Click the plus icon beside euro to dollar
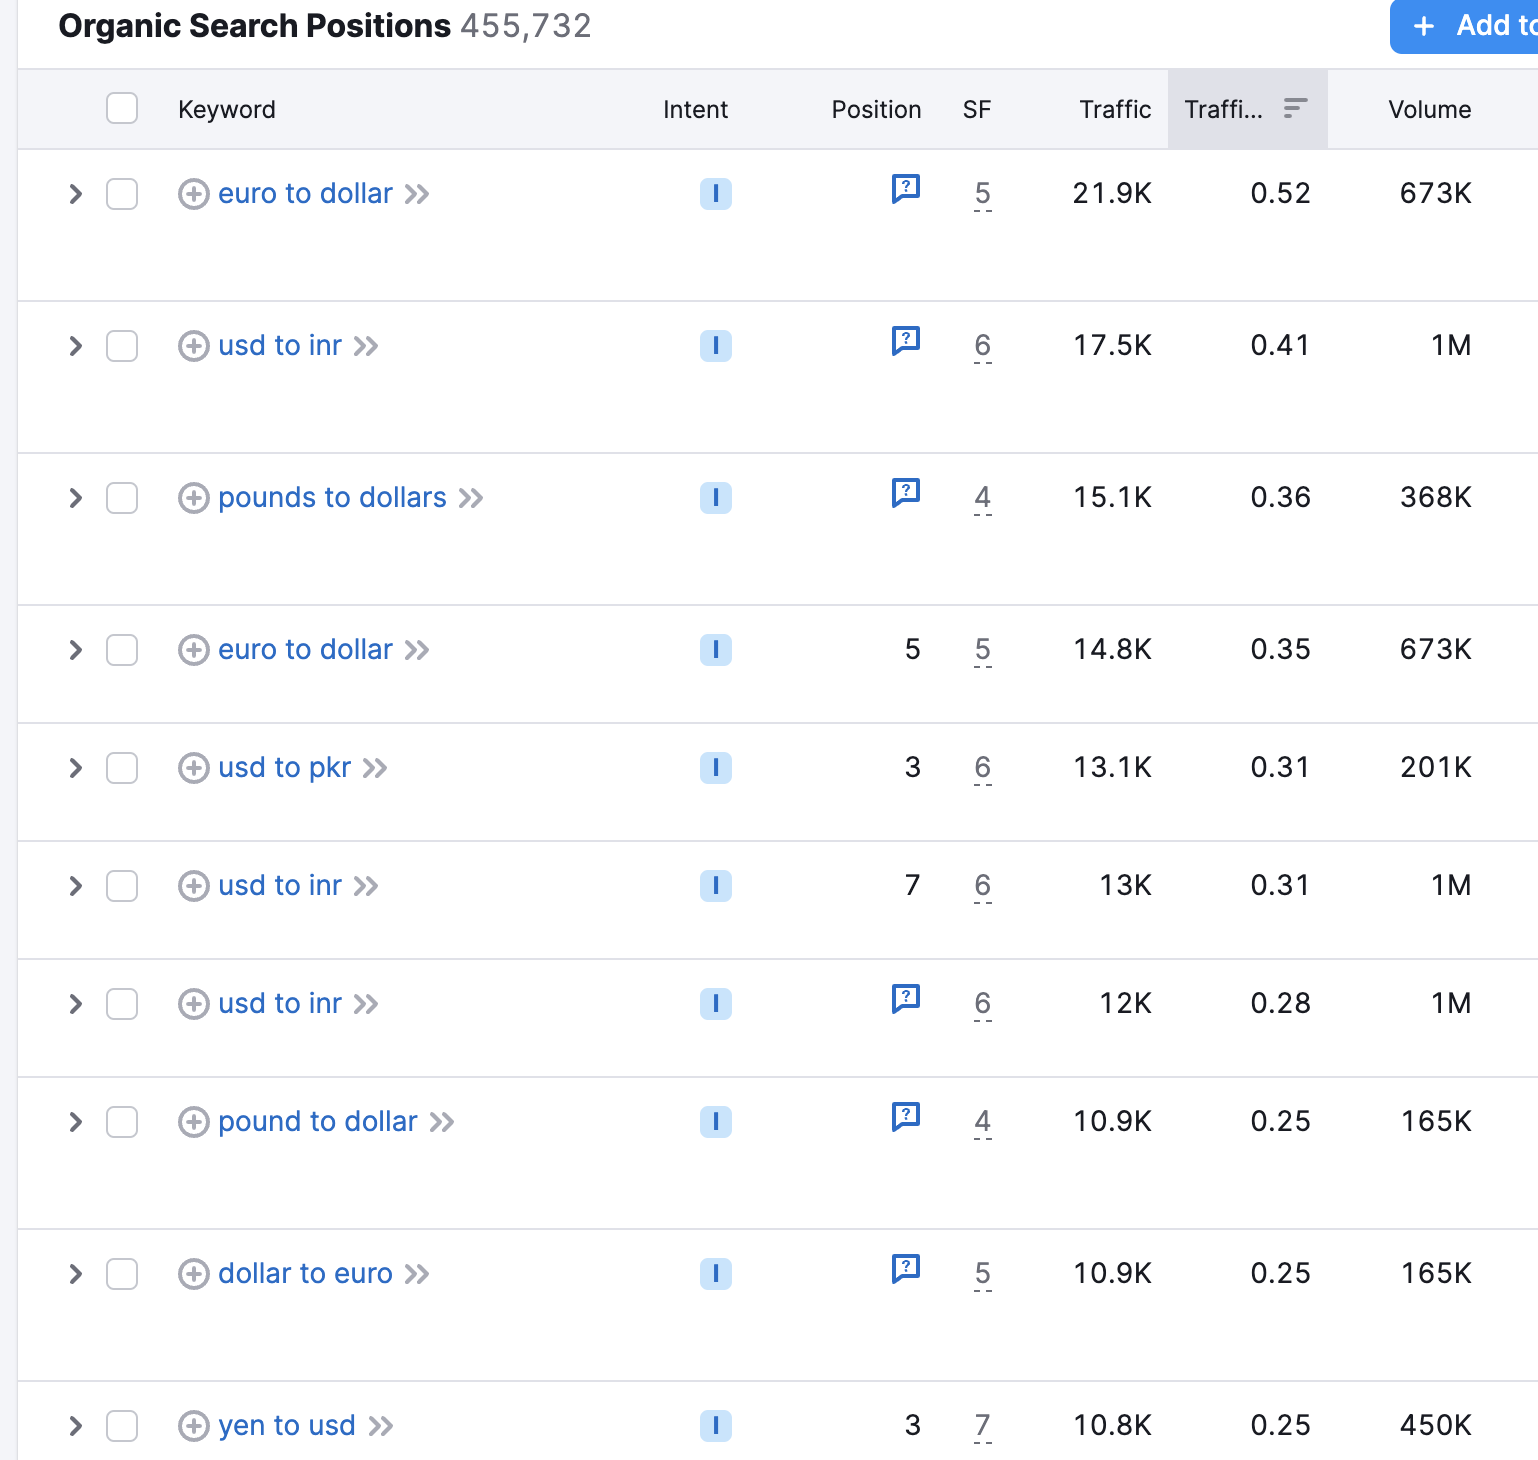 click(x=194, y=193)
